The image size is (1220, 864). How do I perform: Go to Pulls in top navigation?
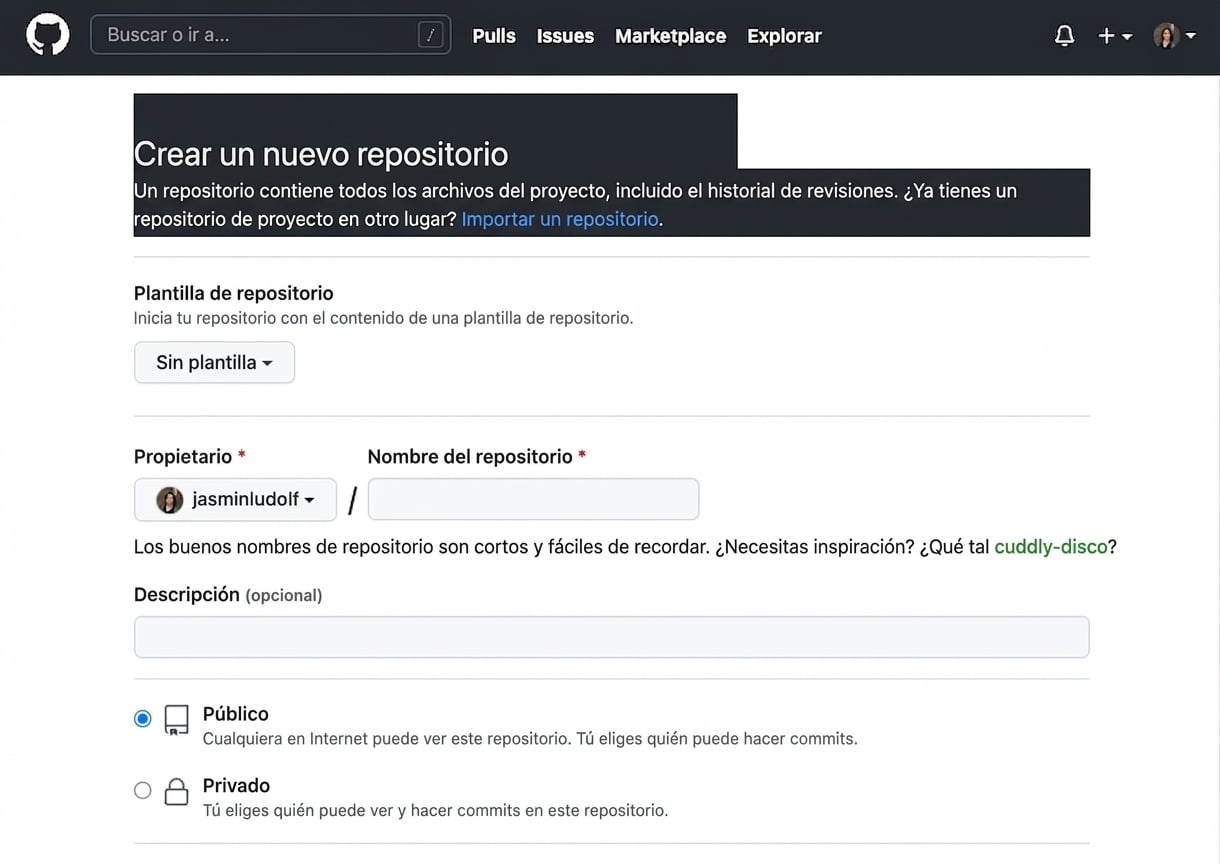pyautogui.click(x=494, y=36)
